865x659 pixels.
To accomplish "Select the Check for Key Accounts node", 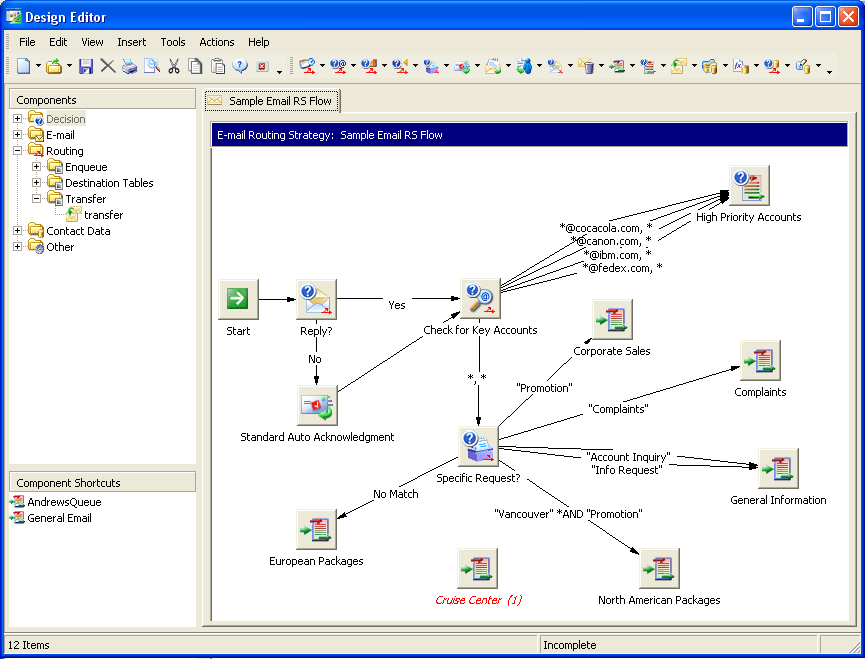I will [479, 298].
